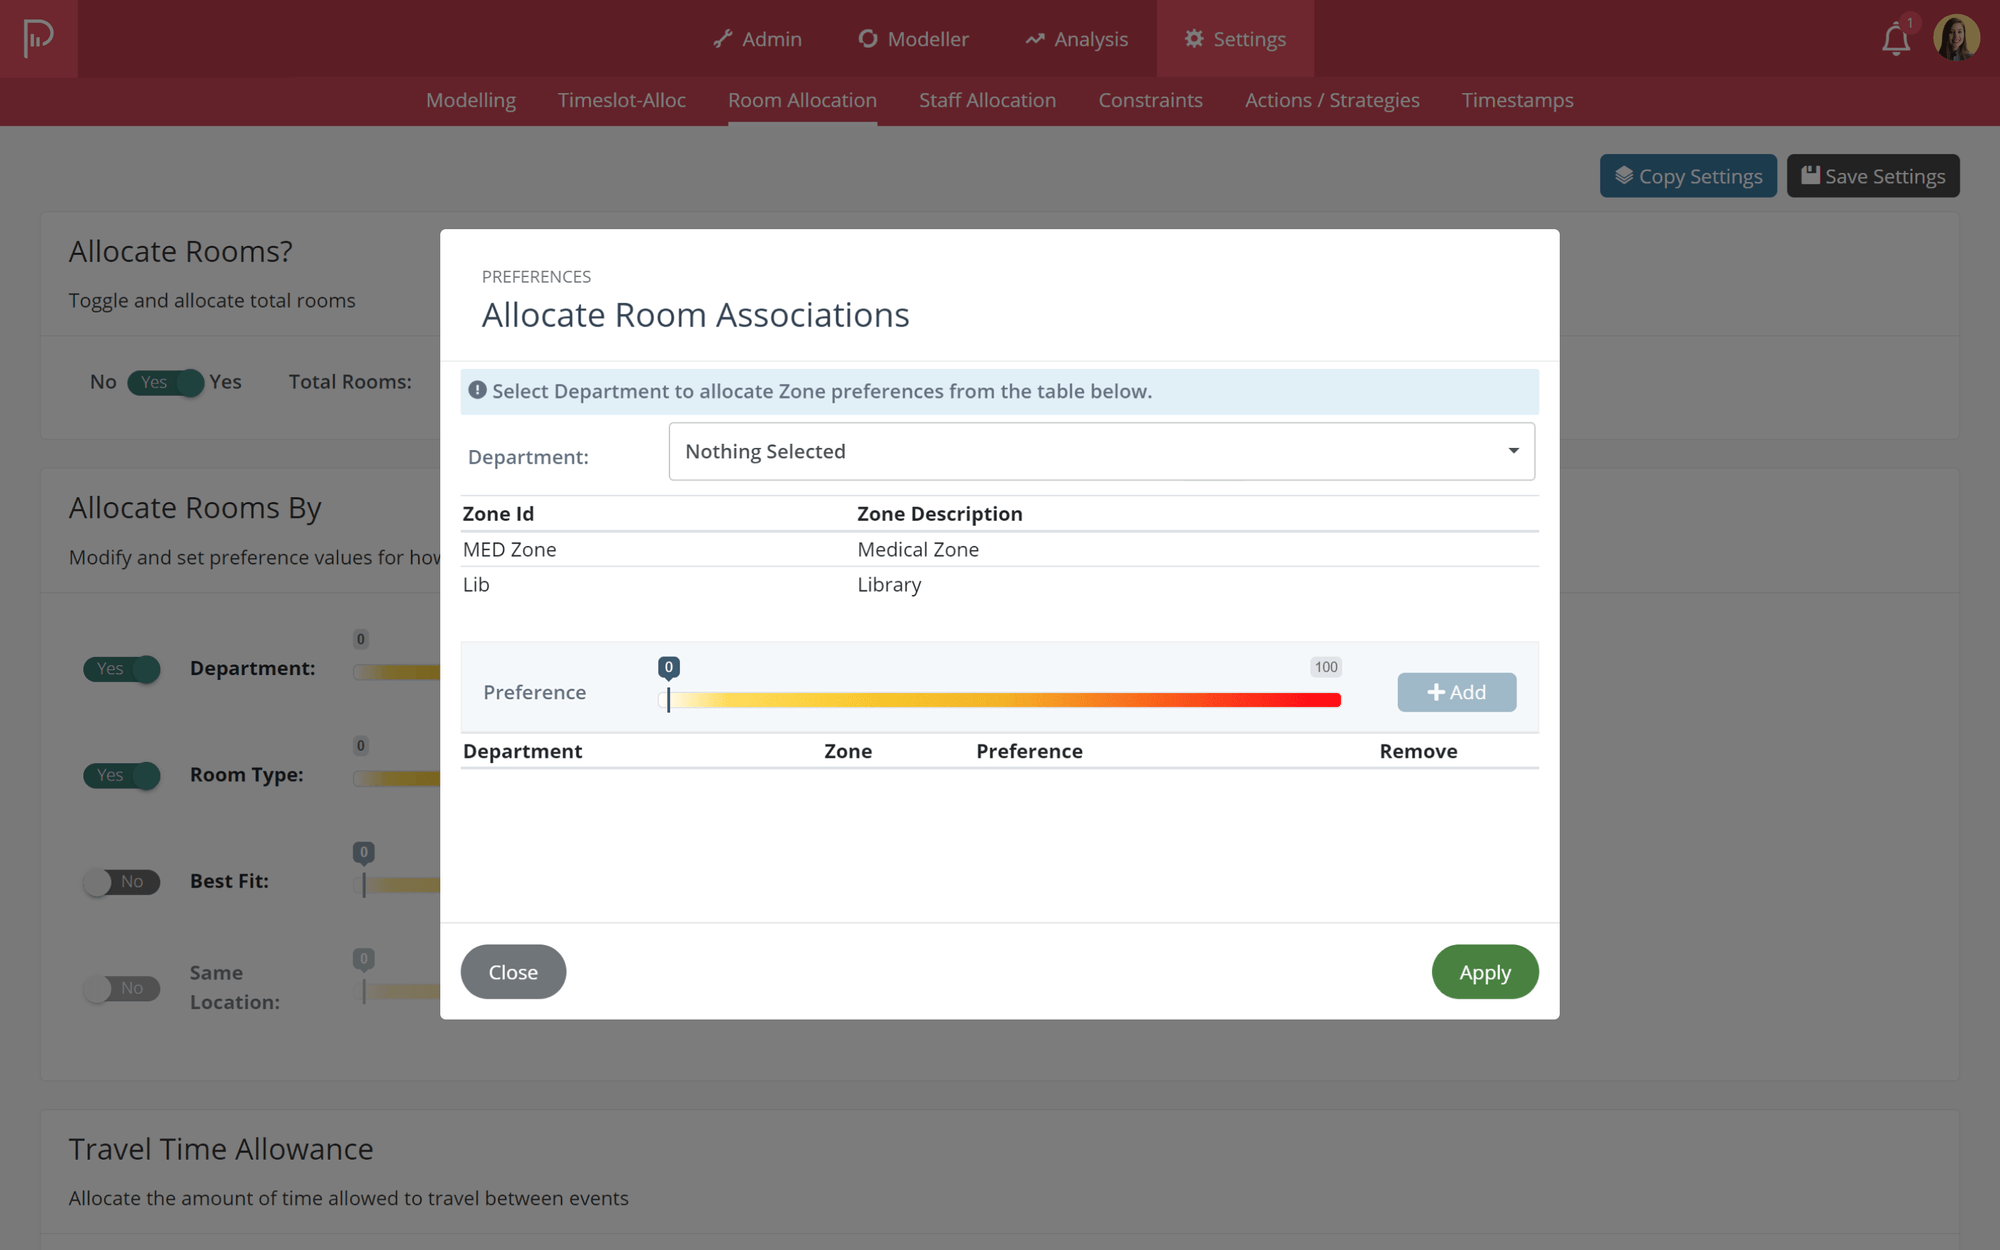Image resolution: width=2000 pixels, height=1250 pixels.
Task: Click the Settings gear icon
Action: [1193, 39]
